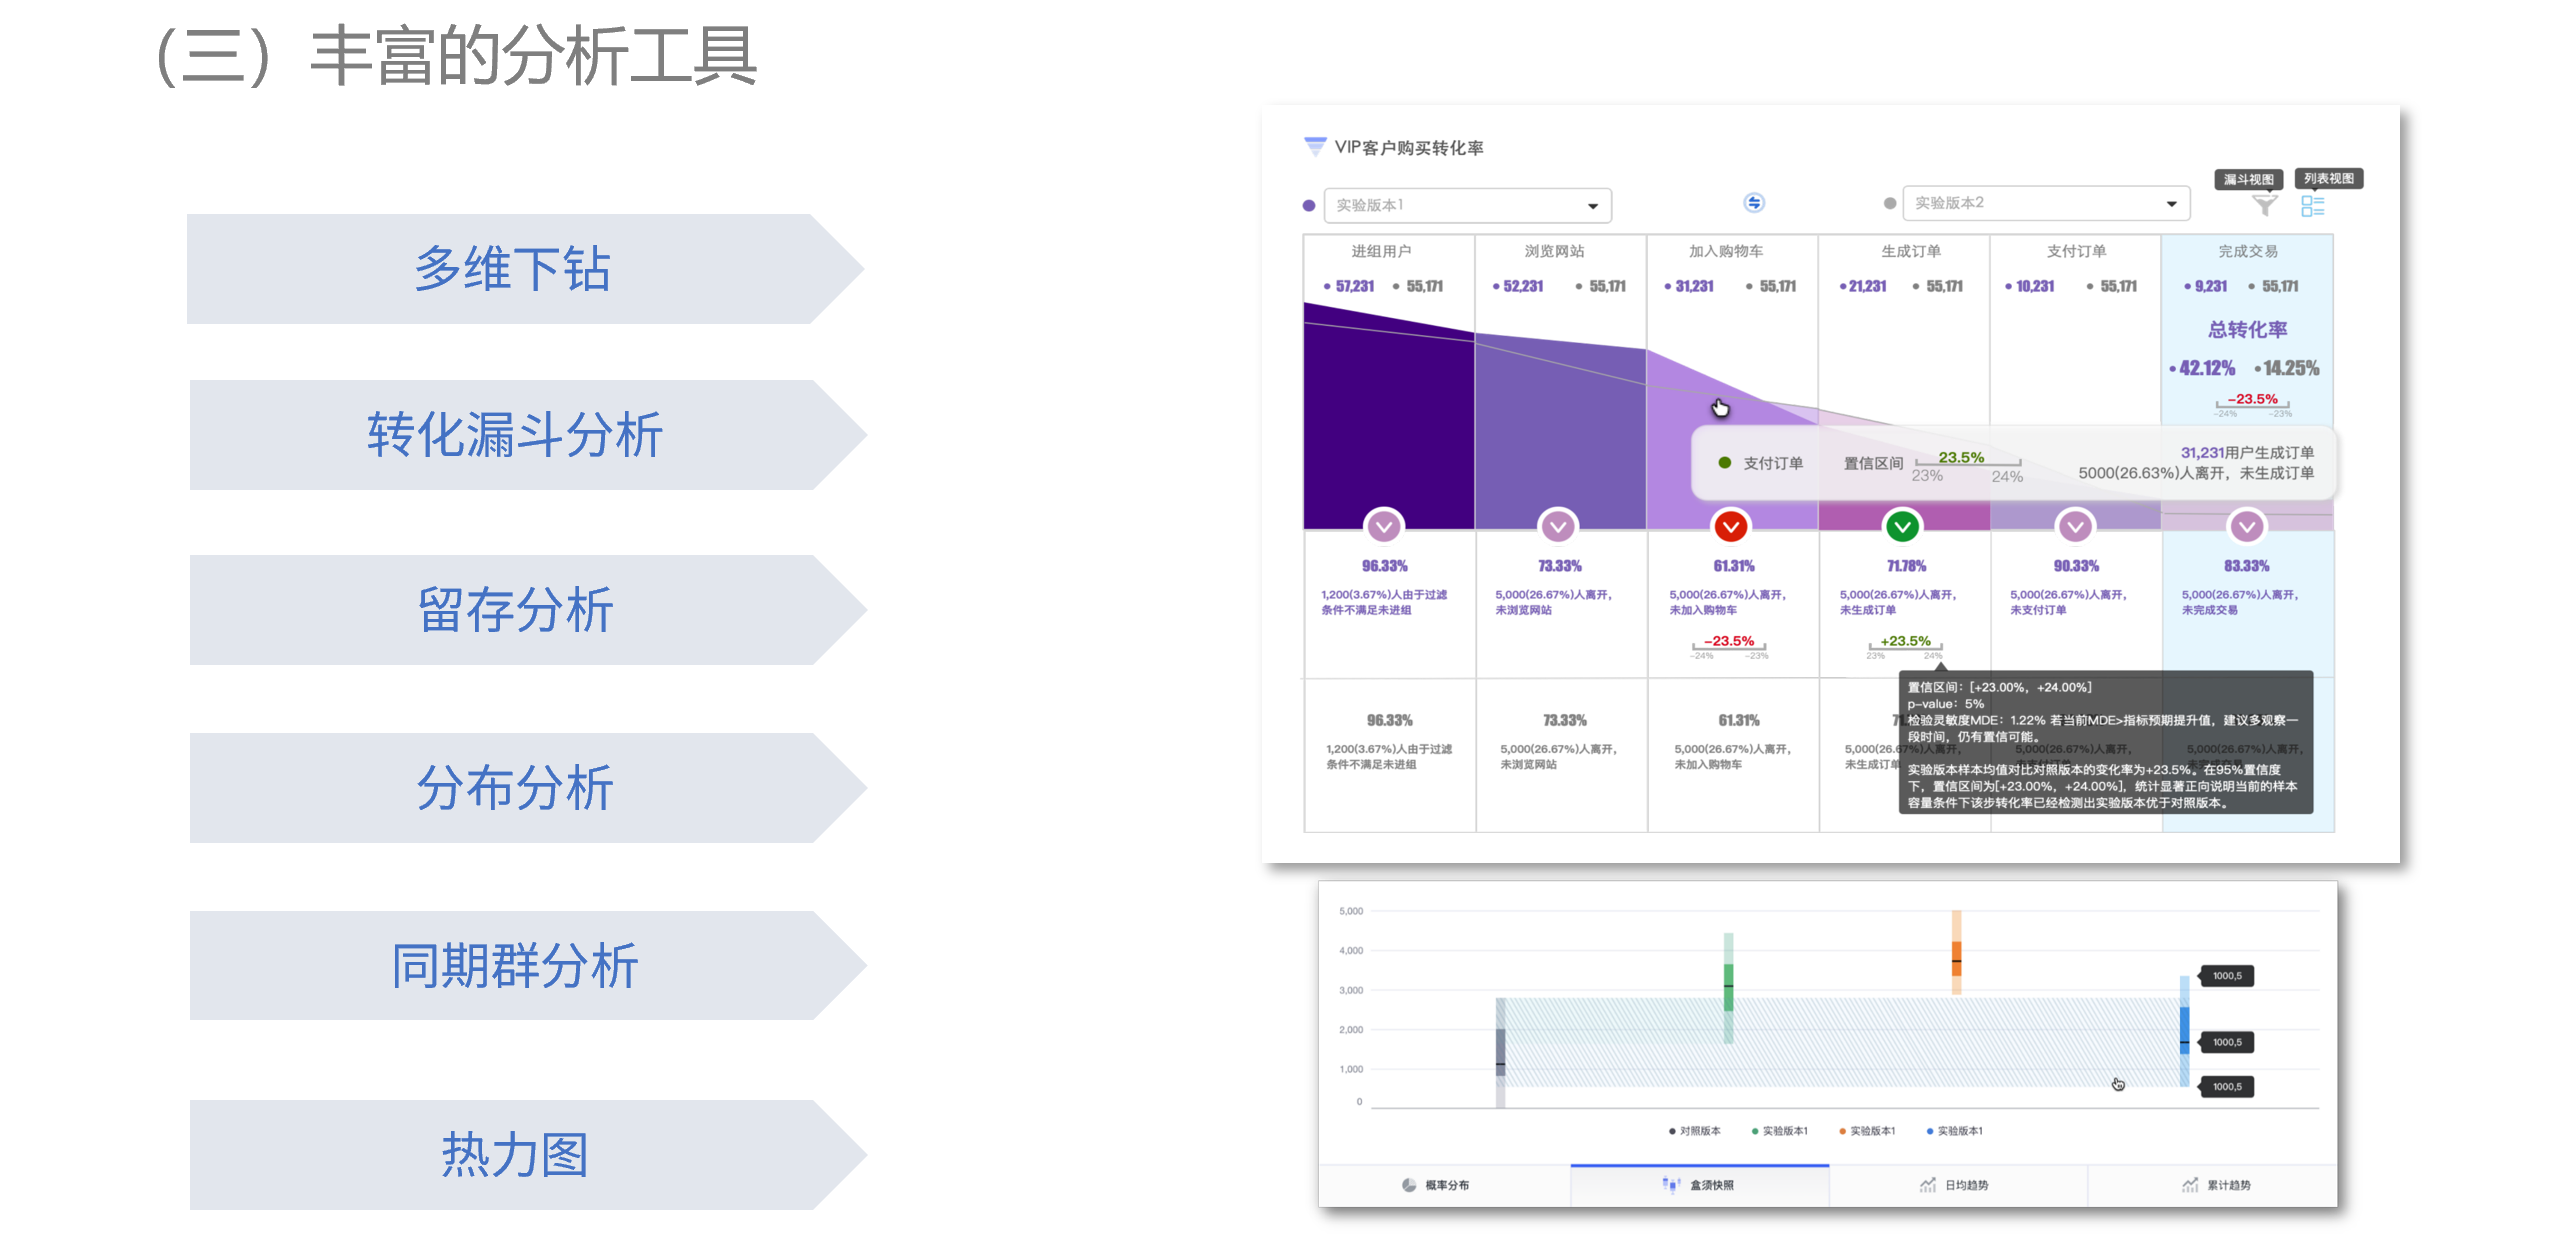
Task: Click the chevron circle under 支付订单
Action: 2075,526
